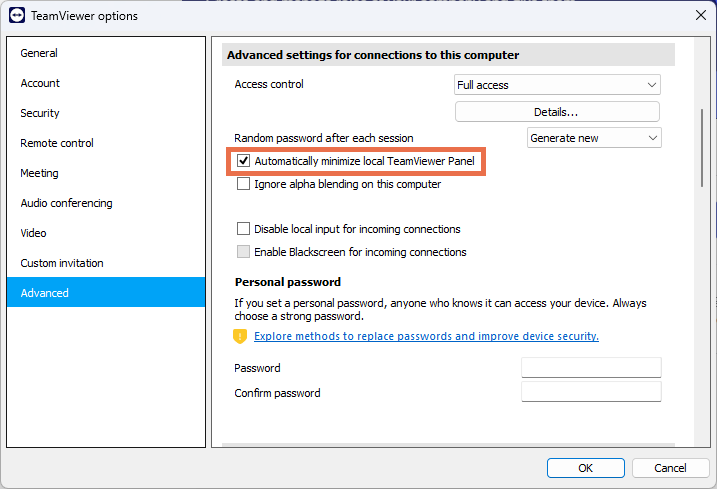This screenshot has height=489, width=717.
Task: Open the password replacement methods link
Action: pos(426,337)
